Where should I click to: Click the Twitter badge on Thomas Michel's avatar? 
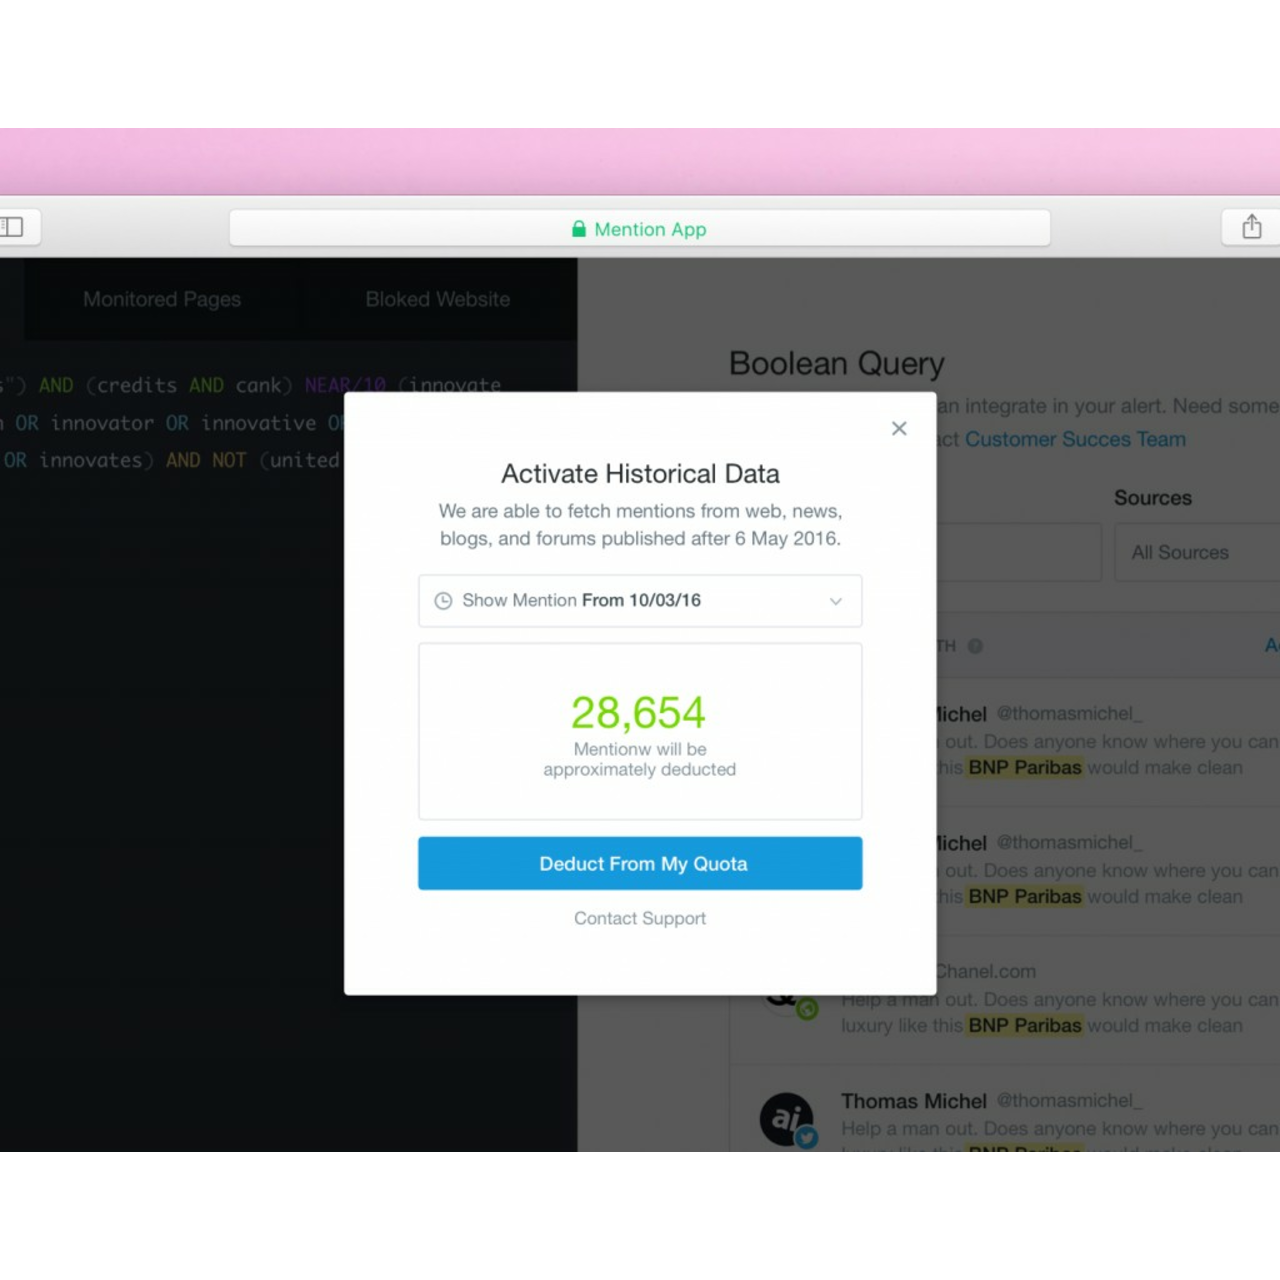(x=806, y=1137)
